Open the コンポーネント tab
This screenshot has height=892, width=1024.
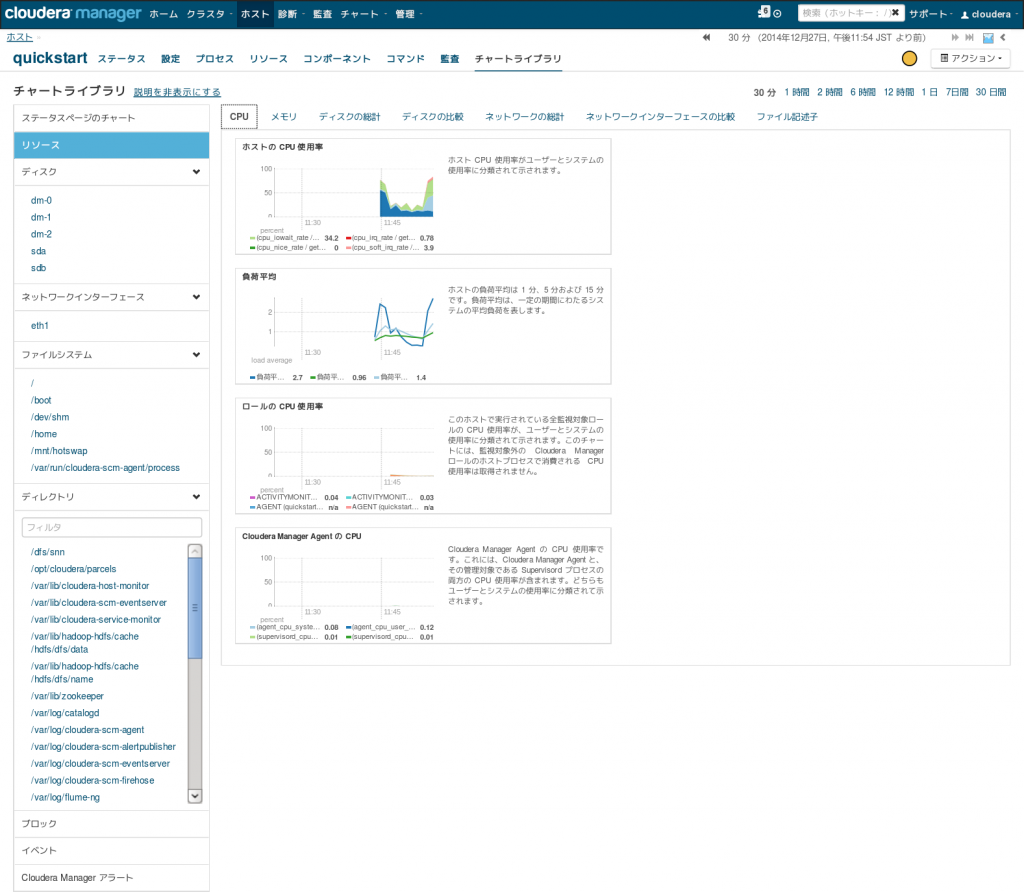pos(337,59)
